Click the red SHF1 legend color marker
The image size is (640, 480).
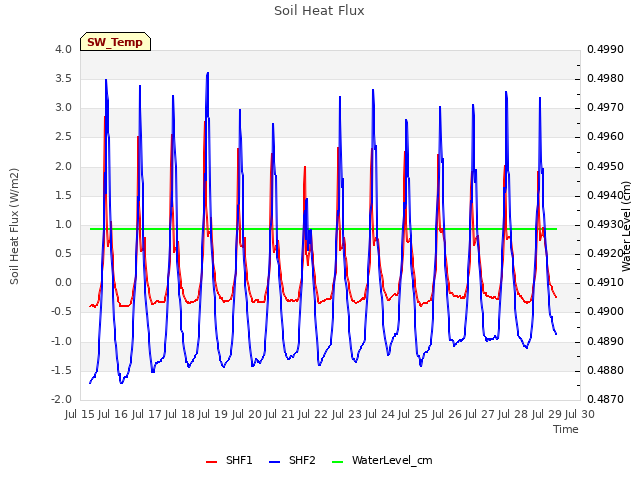211,462
